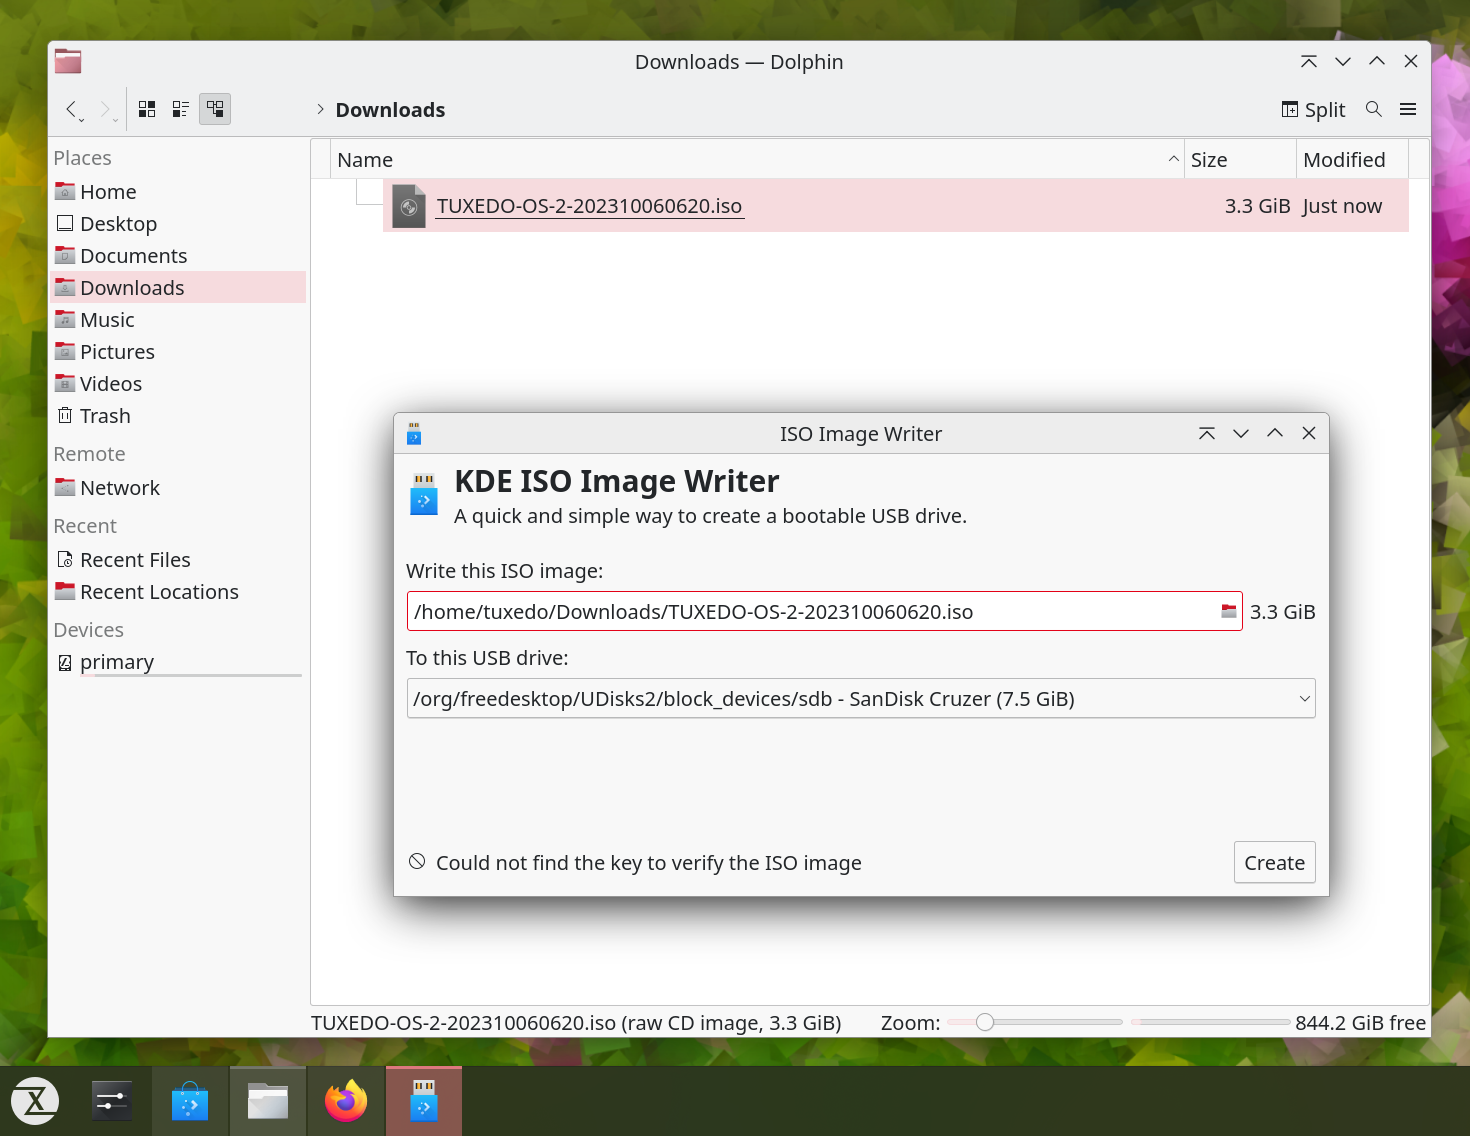
Task: Click the tree branch before the ISO file
Action: [369, 193]
